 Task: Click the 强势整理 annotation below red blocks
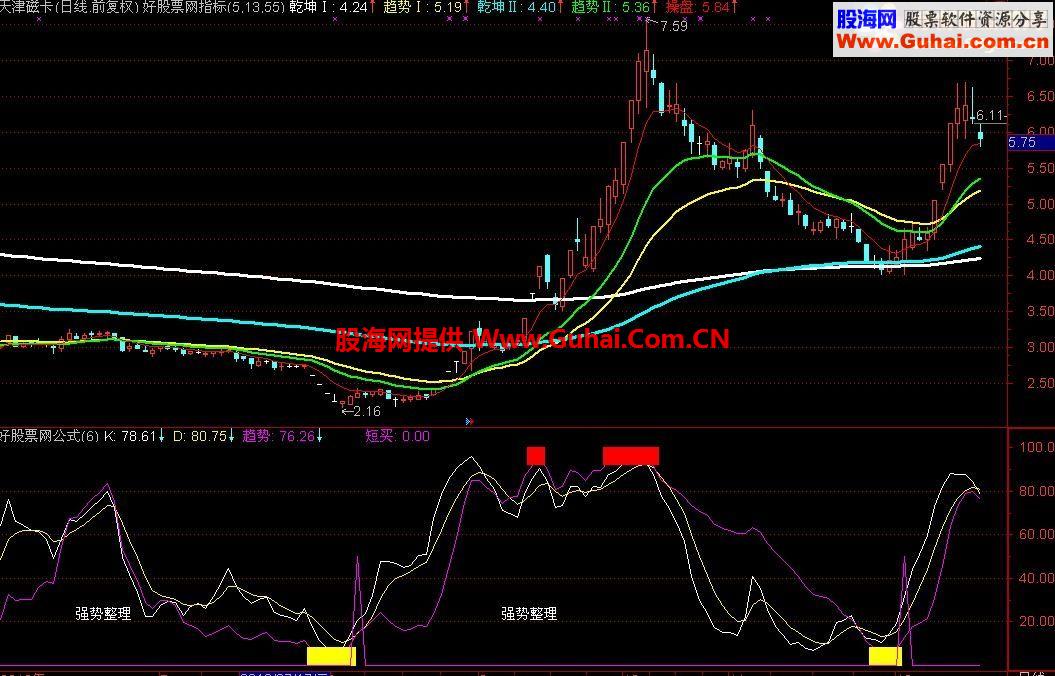(529, 613)
